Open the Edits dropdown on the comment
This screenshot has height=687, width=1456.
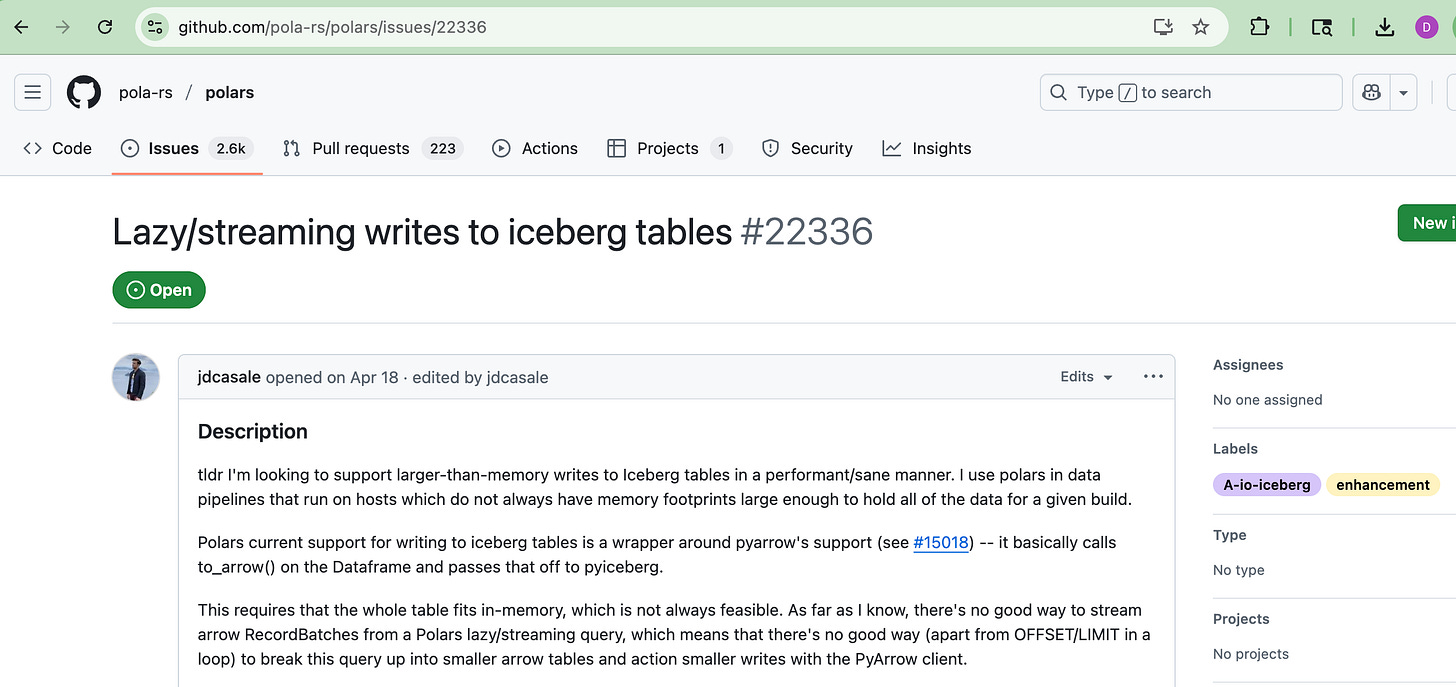click(x=1085, y=377)
